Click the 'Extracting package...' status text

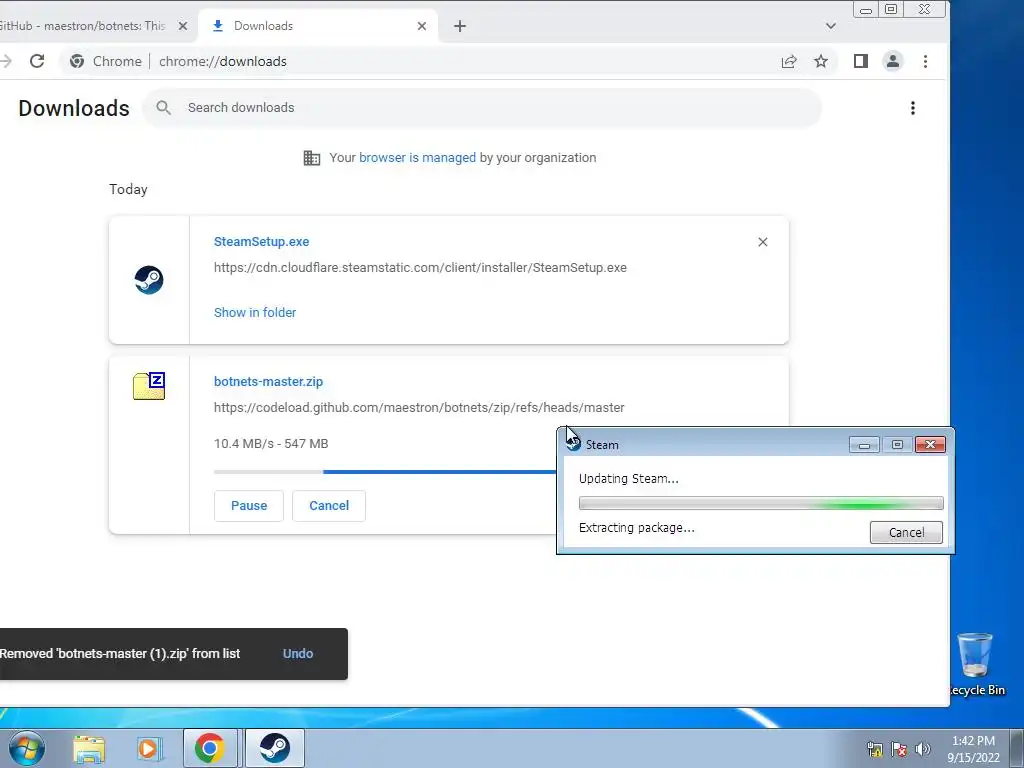click(637, 528)
